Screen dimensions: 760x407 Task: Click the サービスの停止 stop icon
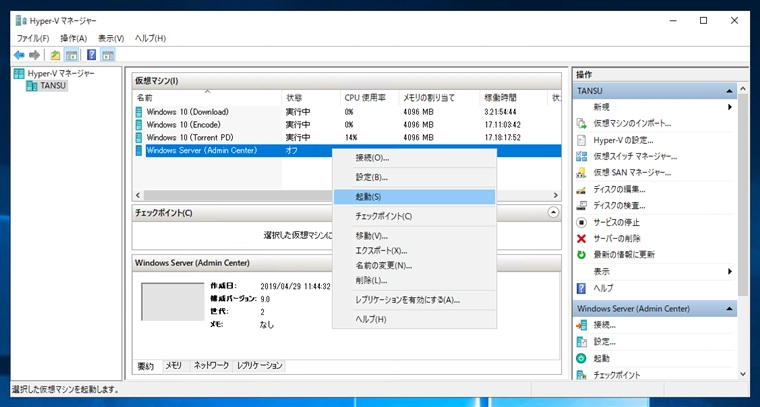click(x=581, y=222)
